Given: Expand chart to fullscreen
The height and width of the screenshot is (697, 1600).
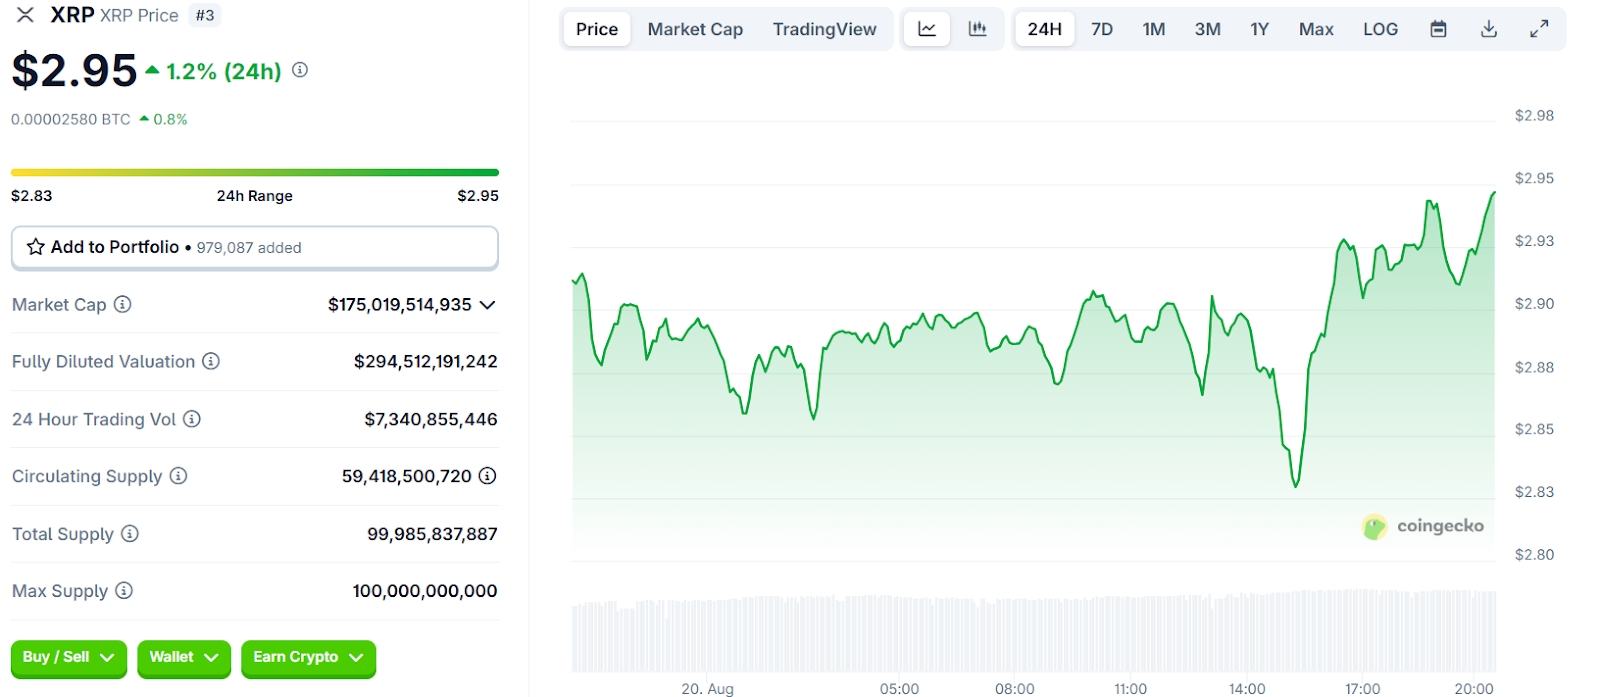Looking at the screenshot, I should (x=1539, y=29).
